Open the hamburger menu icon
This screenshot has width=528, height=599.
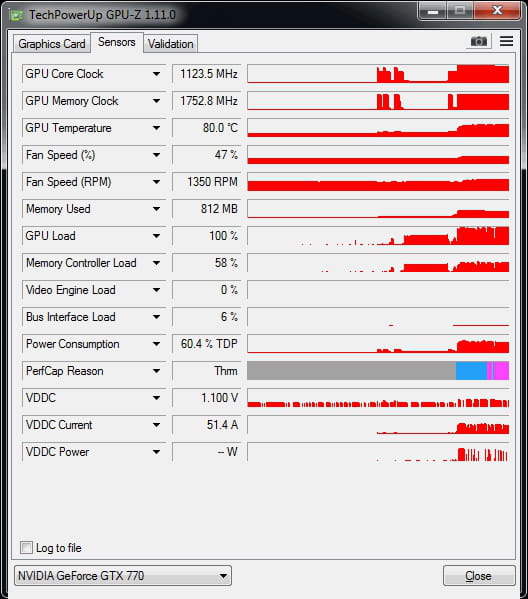(507, 41)
